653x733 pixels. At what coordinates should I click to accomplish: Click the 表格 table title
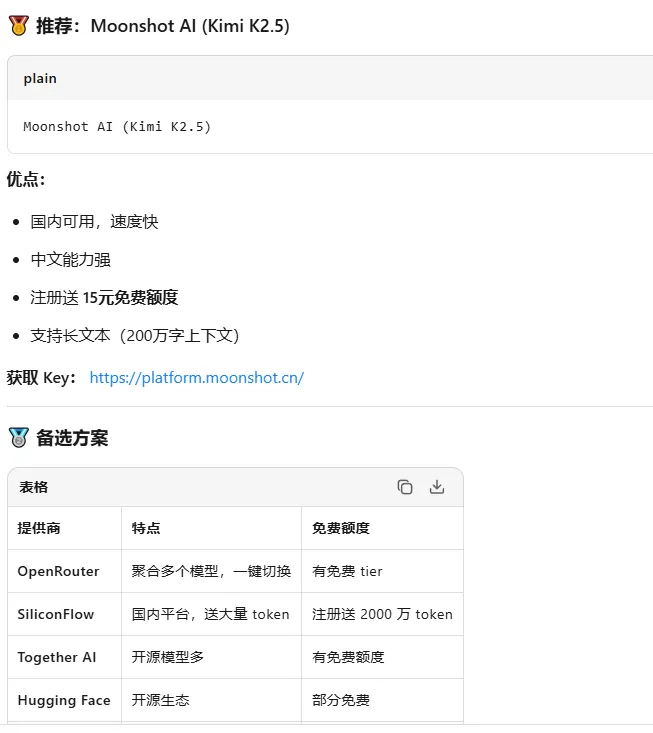tap(34, 487)
